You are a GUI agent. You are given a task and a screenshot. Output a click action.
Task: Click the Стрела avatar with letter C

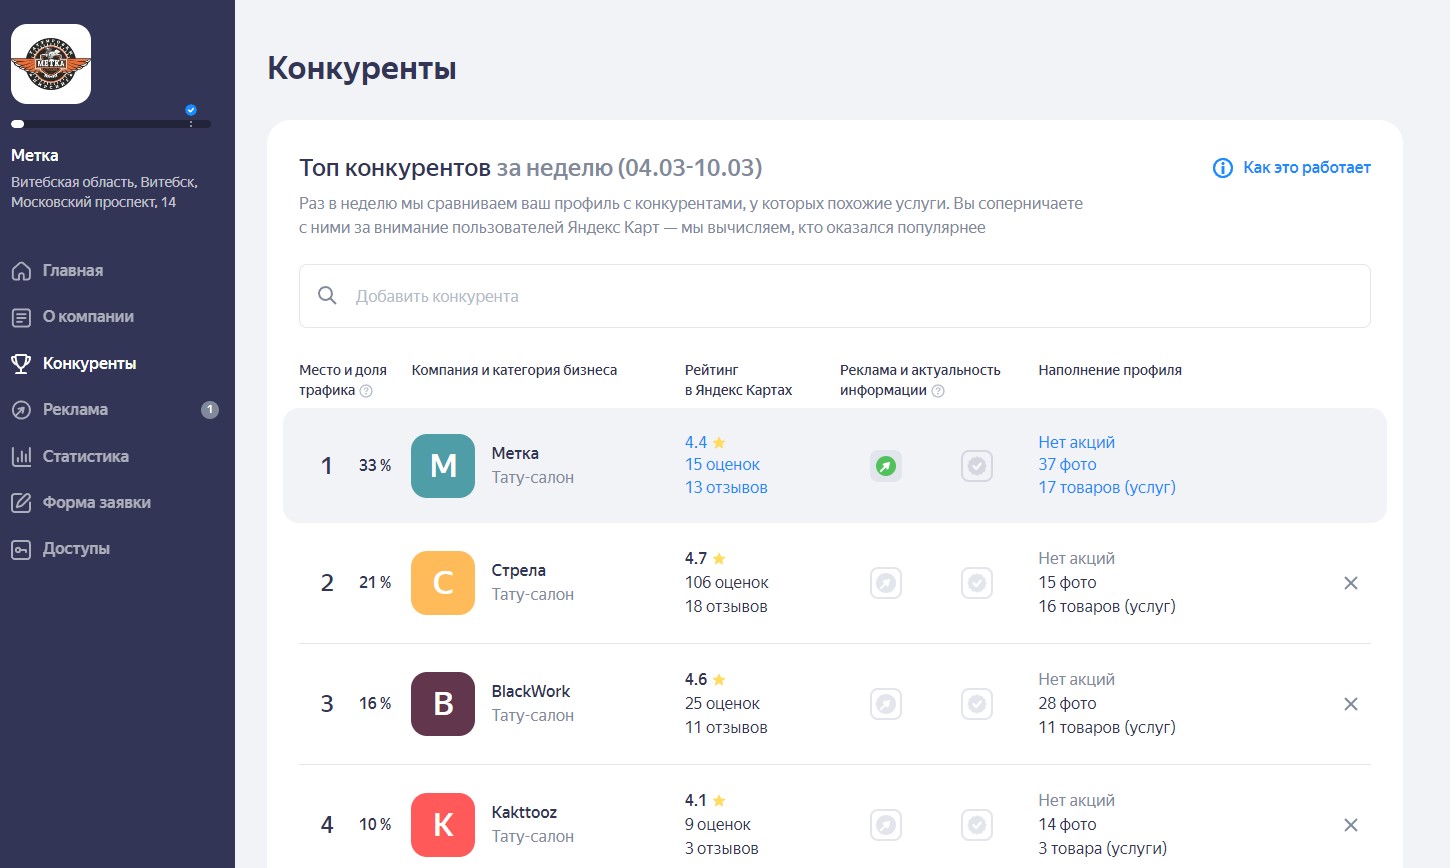[x=443, y=583]
